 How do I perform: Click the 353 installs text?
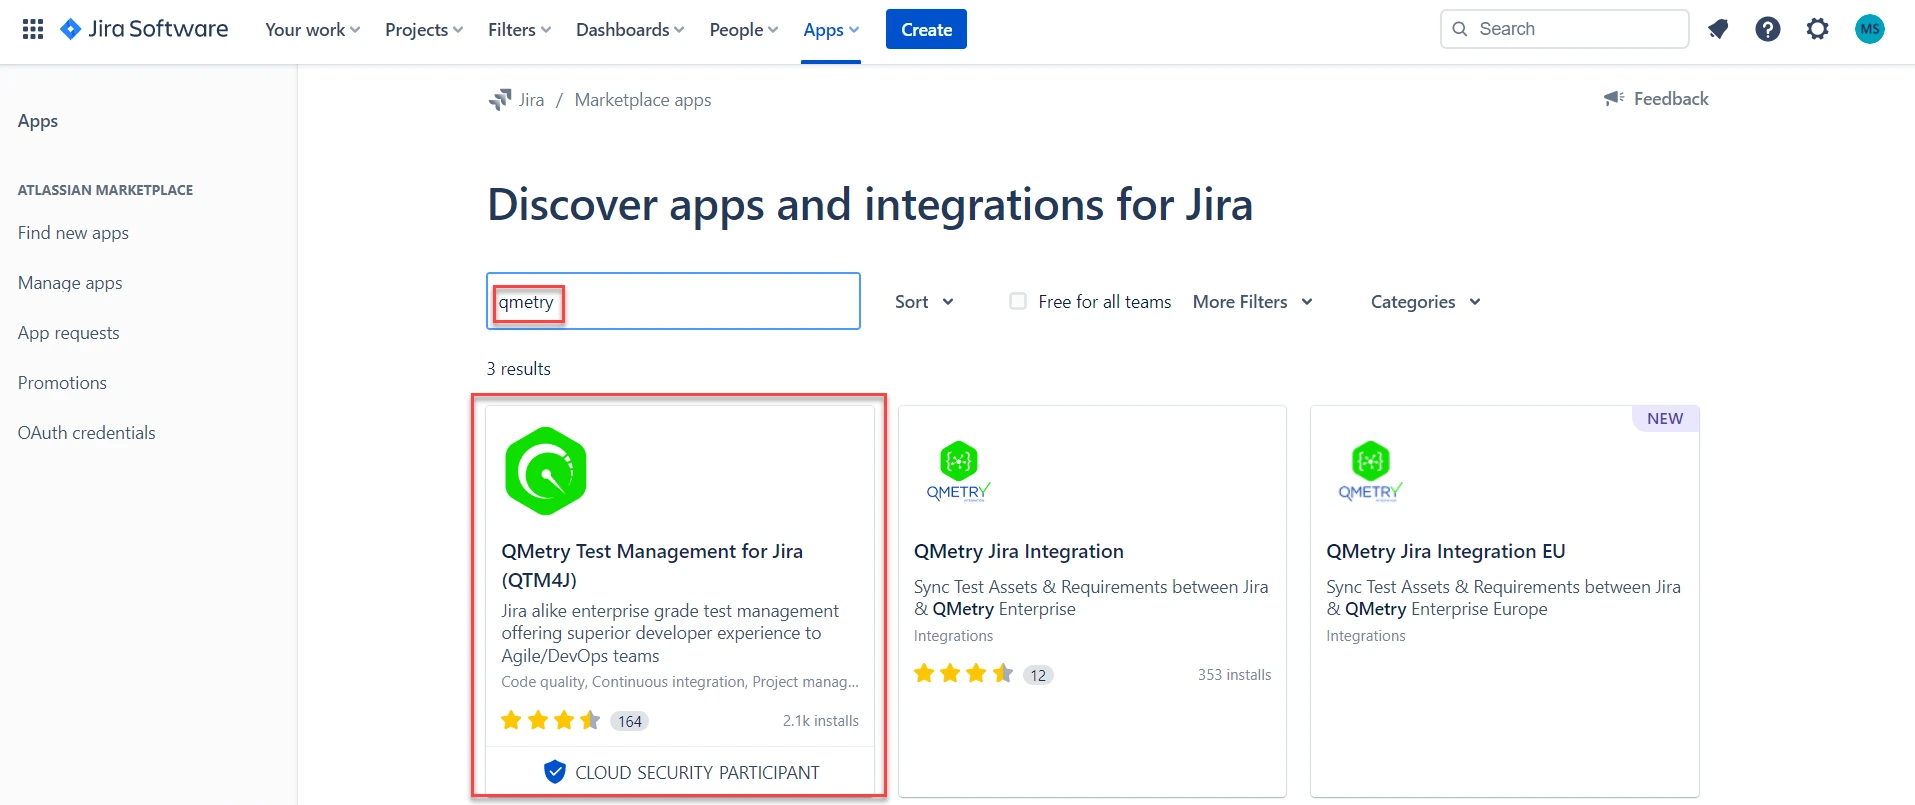click(1234, 675)
